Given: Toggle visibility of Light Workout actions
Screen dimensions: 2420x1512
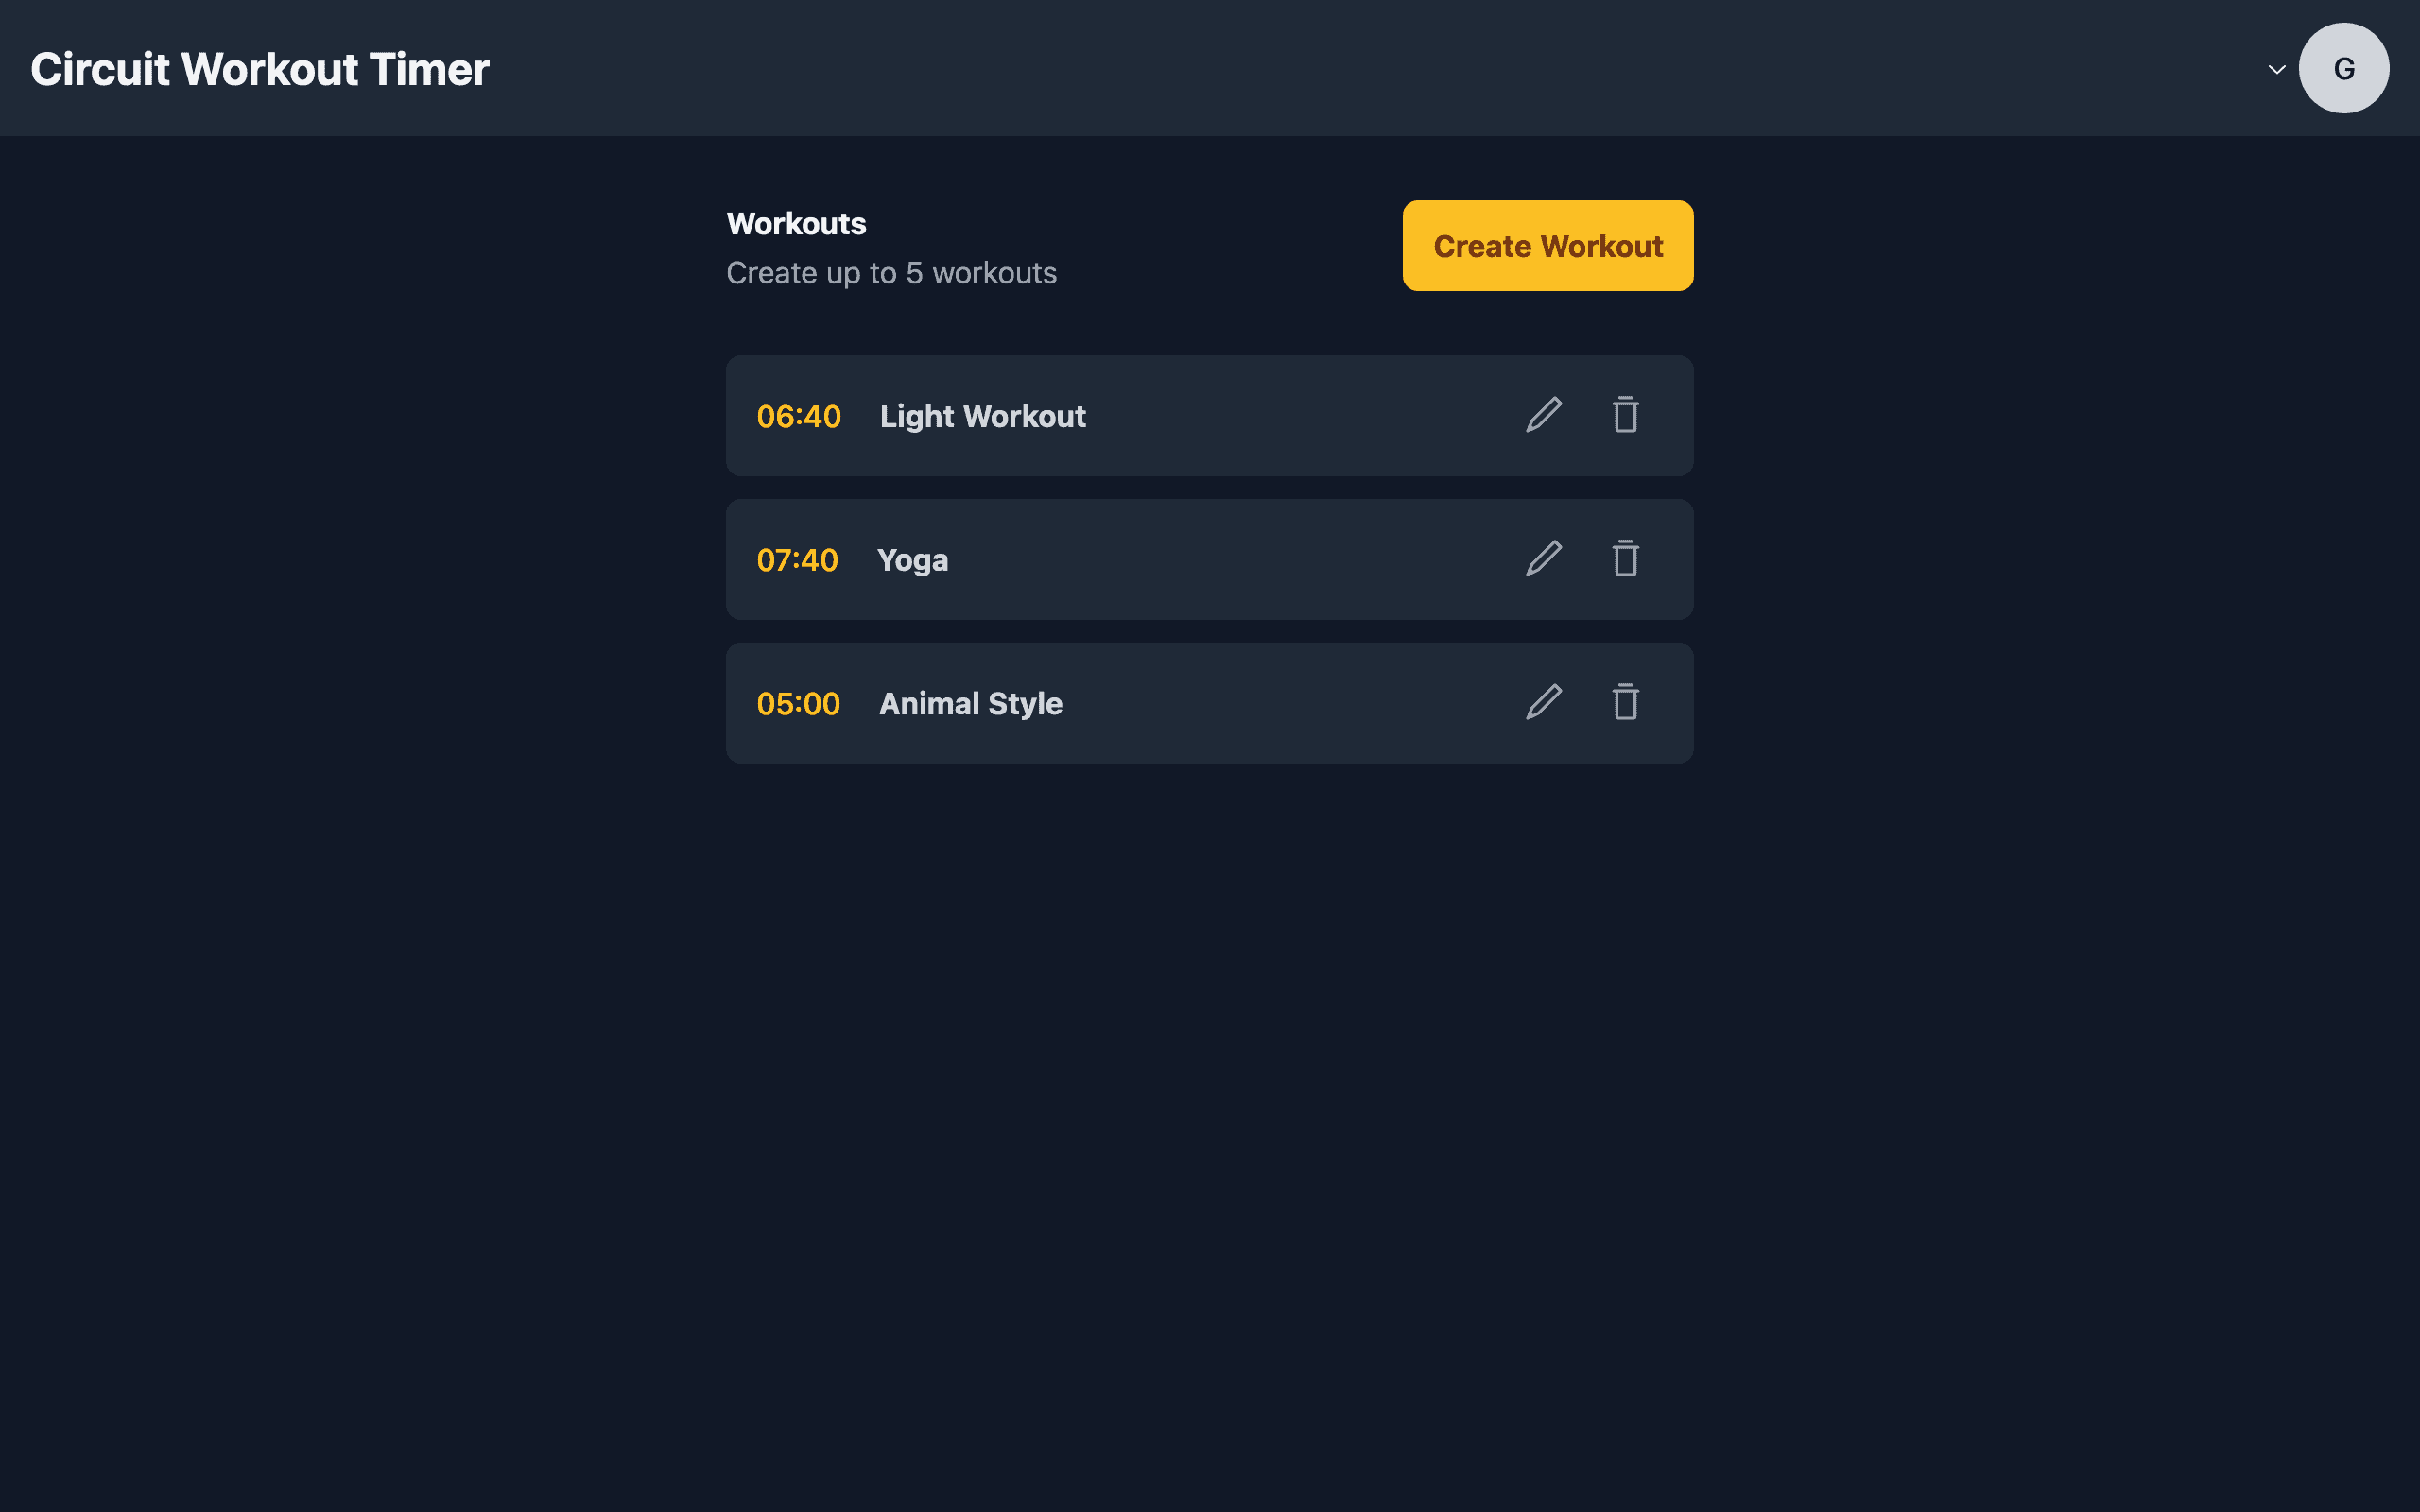Looking at the screenshot, I should [x=1209, y=415].
